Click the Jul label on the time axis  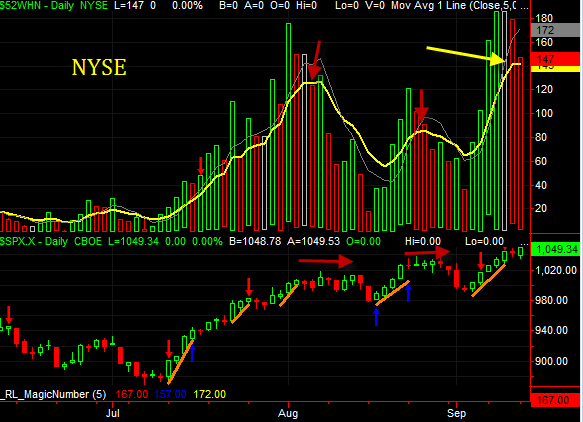click(113, 413)
